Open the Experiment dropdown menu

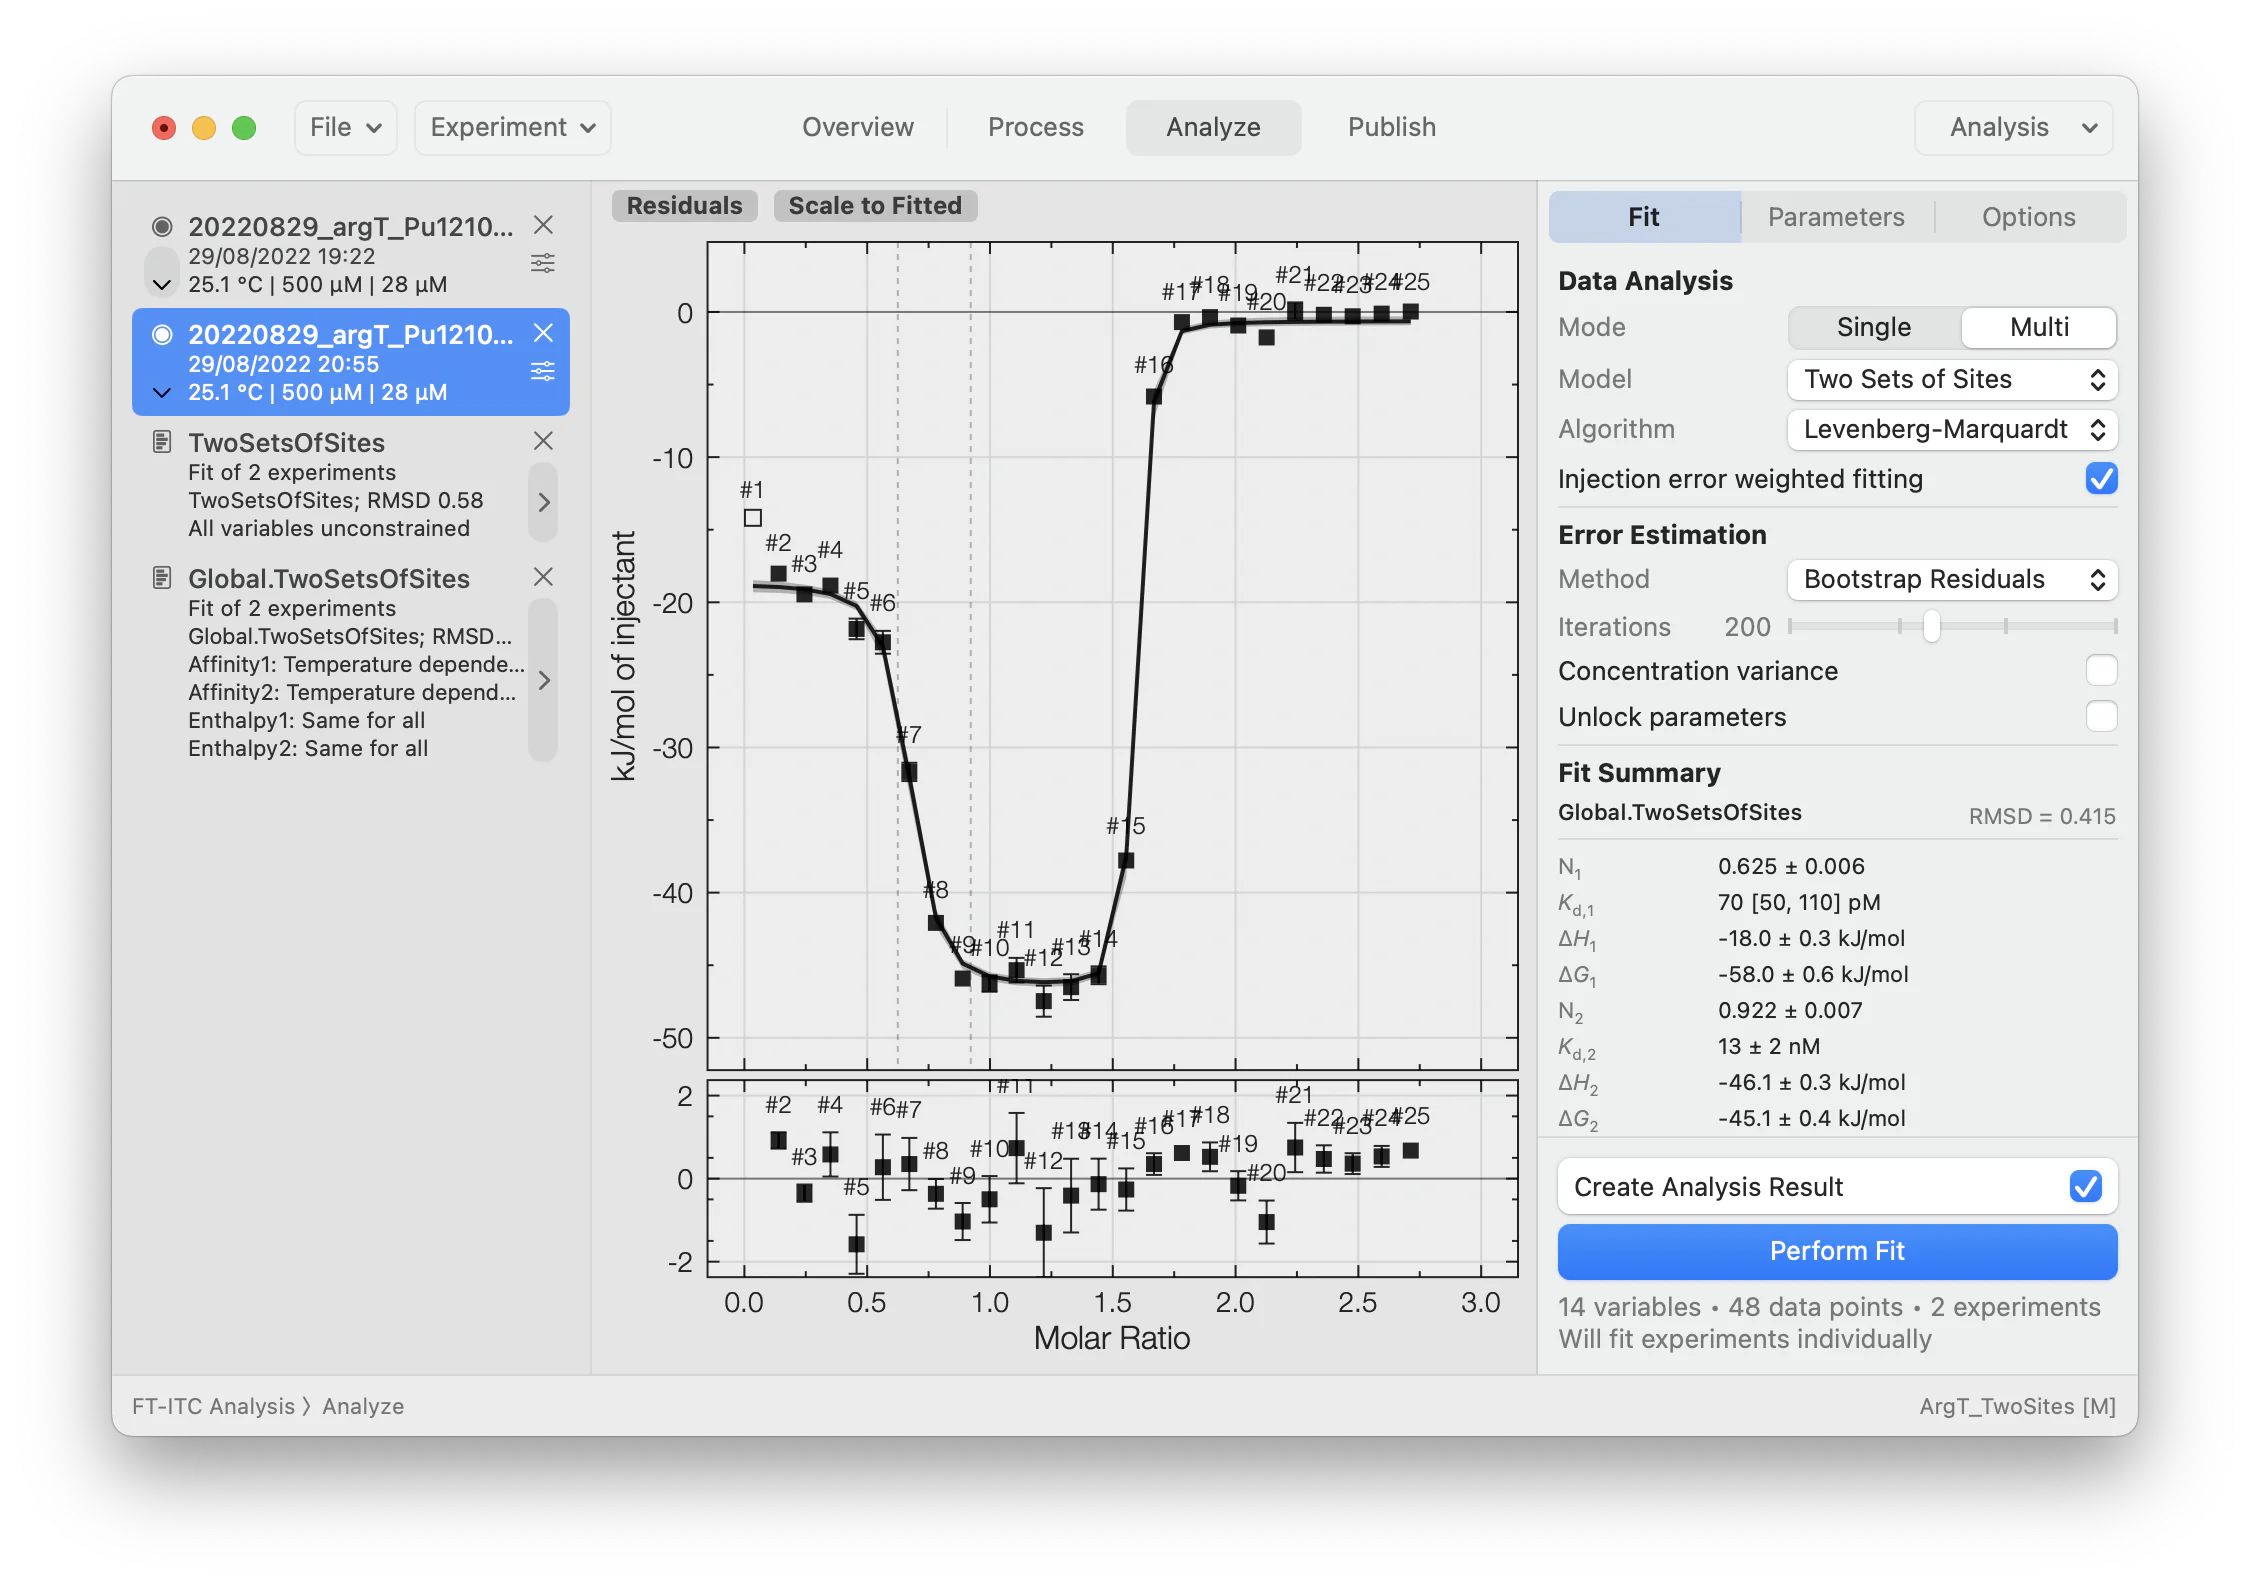click(513, 128)
